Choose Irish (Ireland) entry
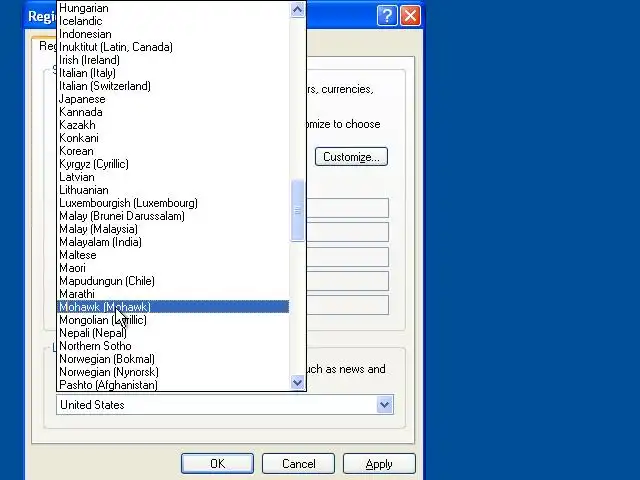Viewport: 640px width, 480px height. pos(173,60)
